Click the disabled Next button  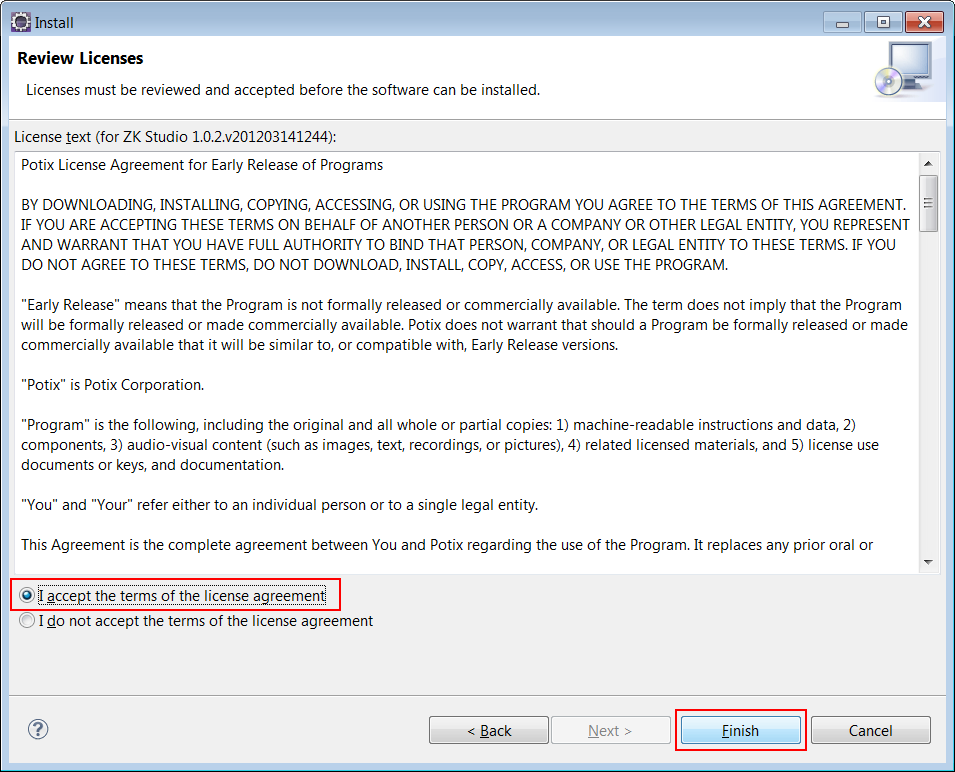(610, 730)
